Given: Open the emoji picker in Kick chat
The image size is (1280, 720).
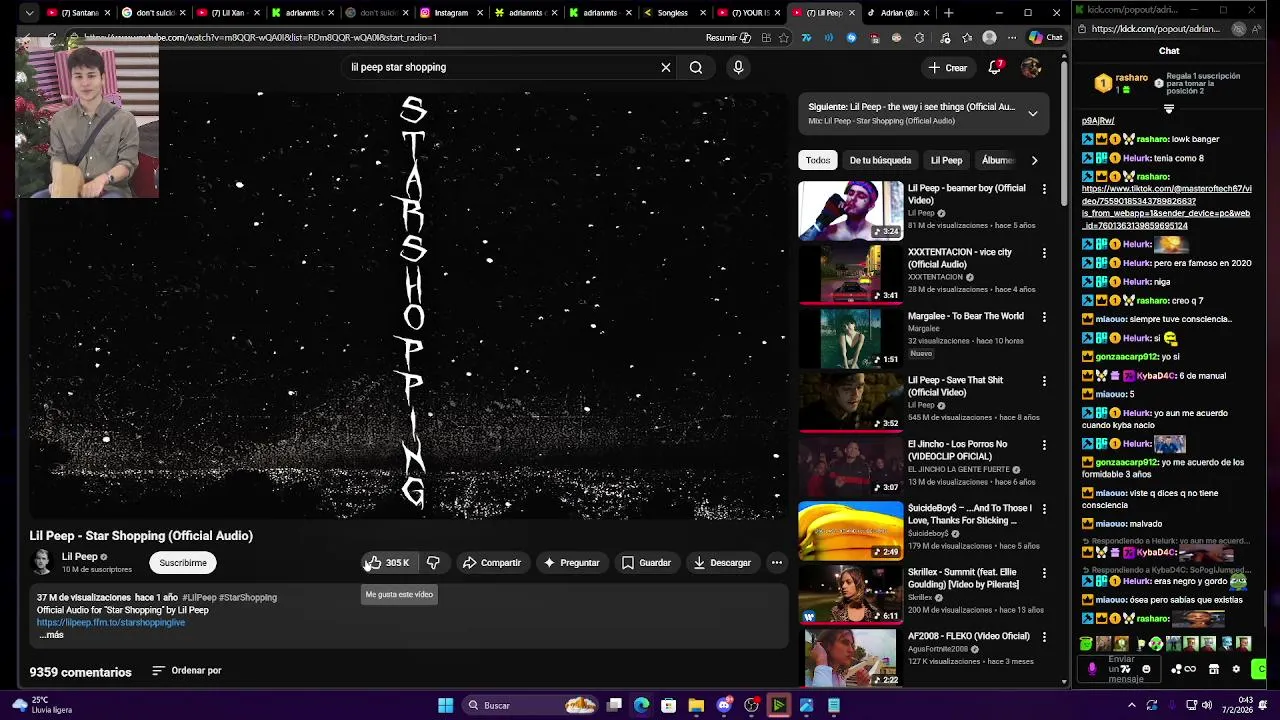Looking at the screenshot, I should coord(1146,669).
